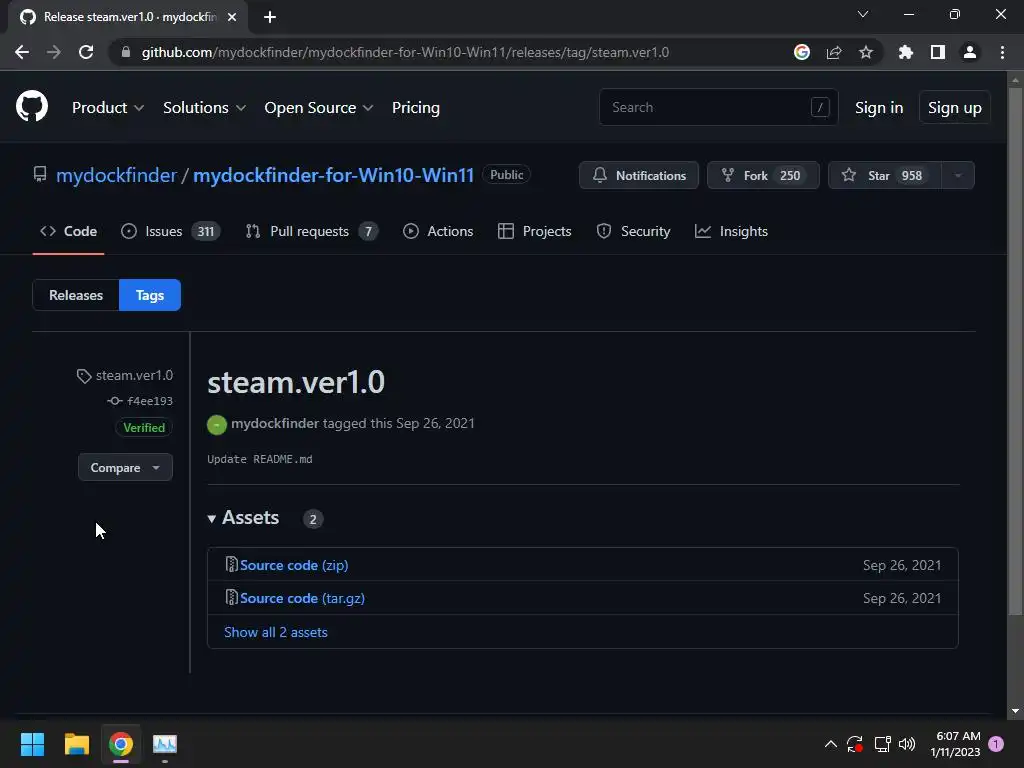This screenshot has height=768, width=1024.
Task: Open network status tray icon
Action: tap(882, 744)
